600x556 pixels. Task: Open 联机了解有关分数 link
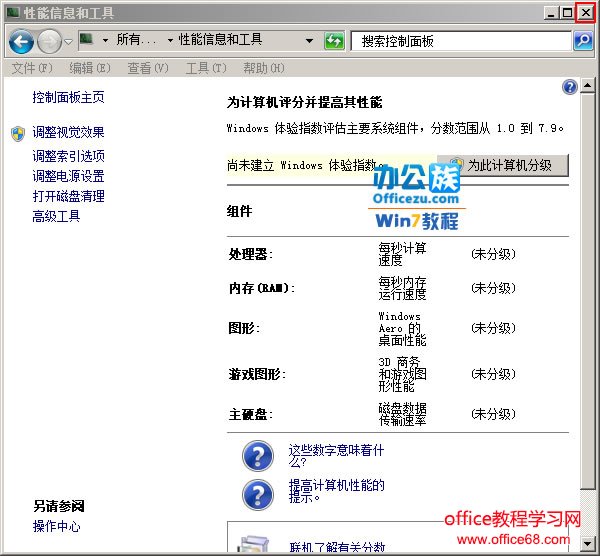click(x=337, y=547)
